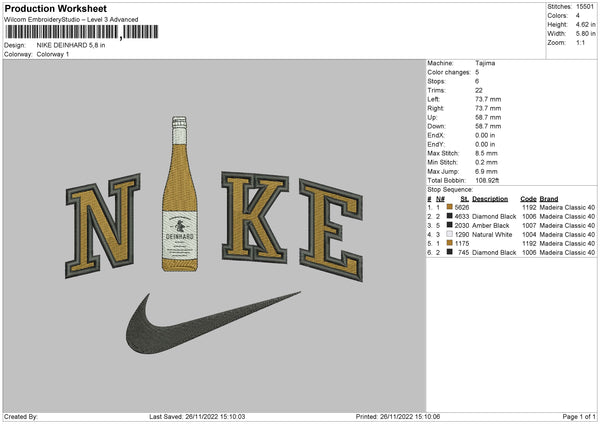600x424 pixels.
Task: Click the Down value 58.7 mm
Action: click(x=488, y=126)
